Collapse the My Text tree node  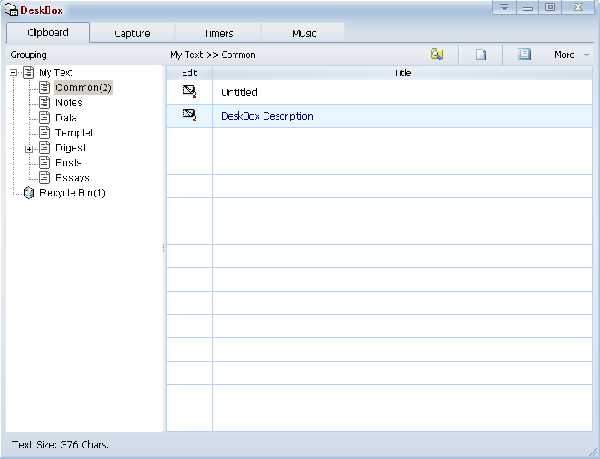(14, 72)
